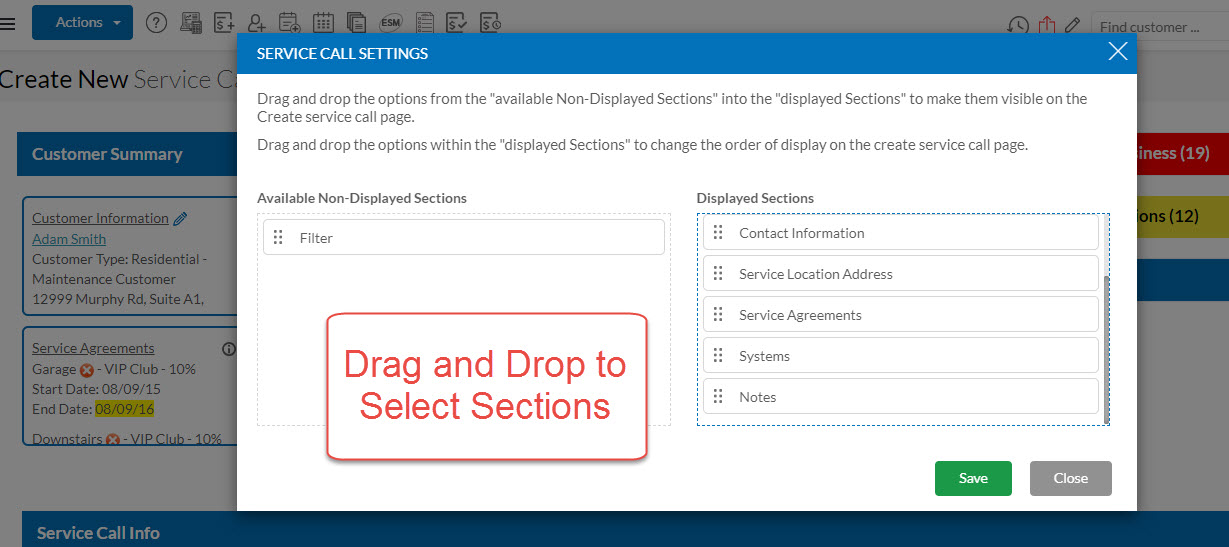Select the Contact Information section
Image resolution: width=1229 pixels, height=547 pixels.
click(x=901, y=232)
